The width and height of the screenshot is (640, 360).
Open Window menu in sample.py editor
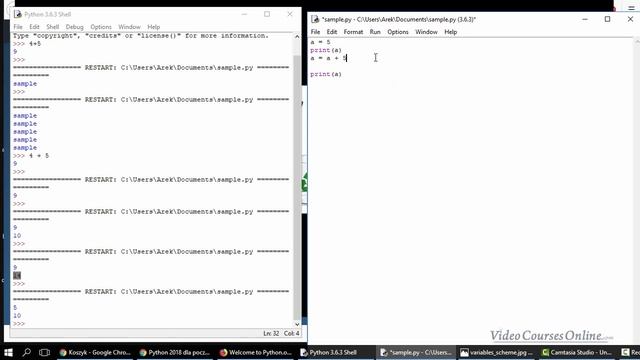427,32
